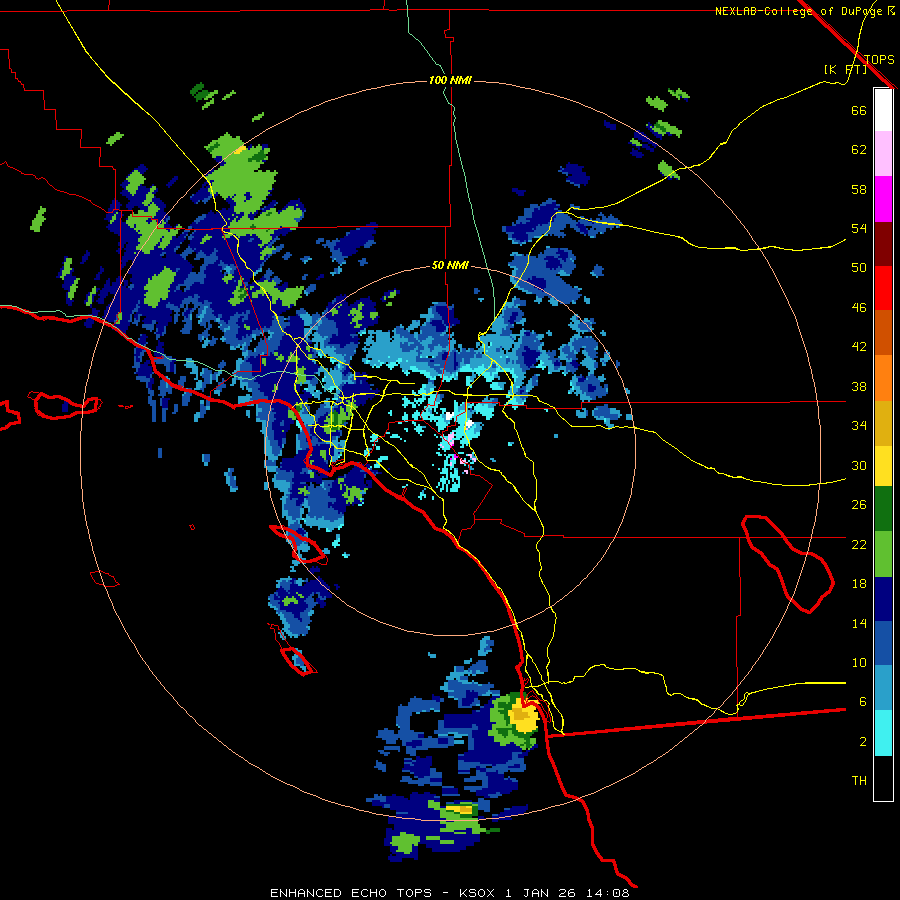Image resolution: width=900 pixels, height=900 pixels.
Task: Click the '6' legend value
Action: coord(863,701)
